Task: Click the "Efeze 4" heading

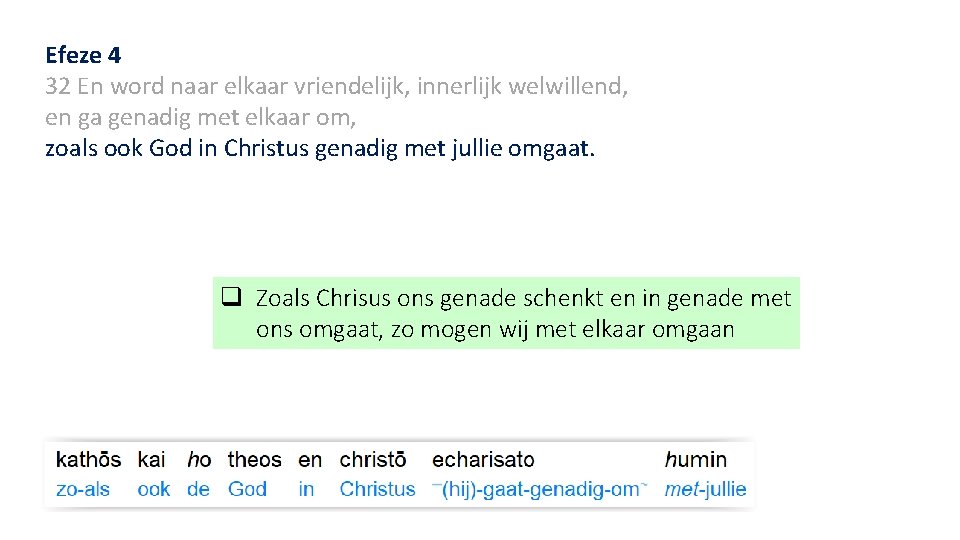Action: (83, 54)
